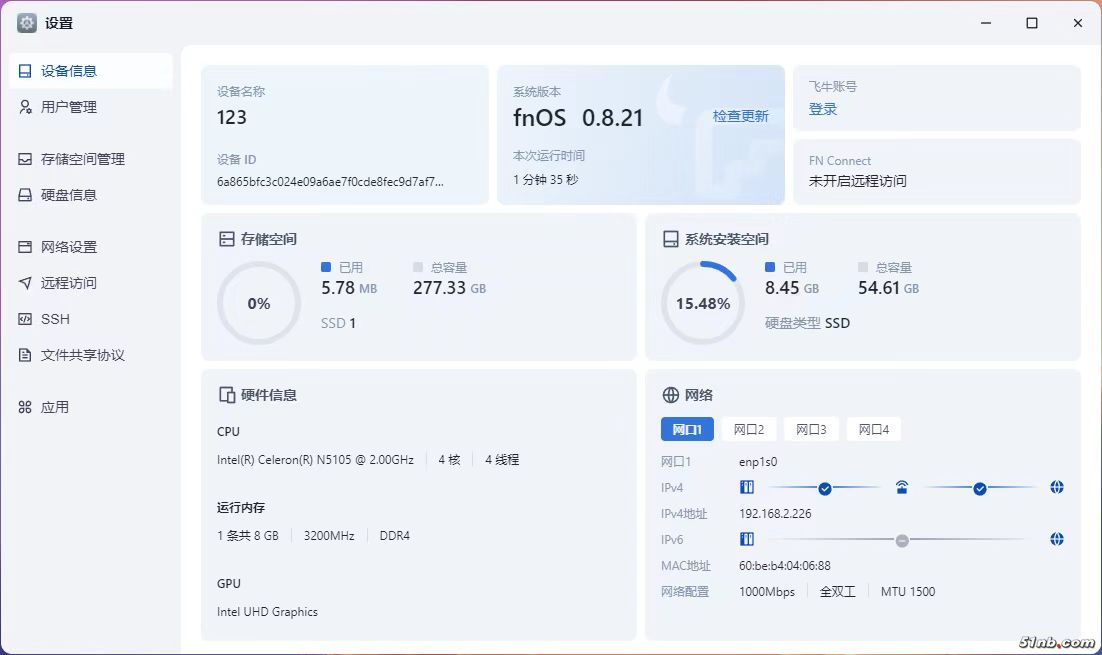Click the settings gear icon in title bar
This screenshot has width=1102, height=655.
pos(27,23)
